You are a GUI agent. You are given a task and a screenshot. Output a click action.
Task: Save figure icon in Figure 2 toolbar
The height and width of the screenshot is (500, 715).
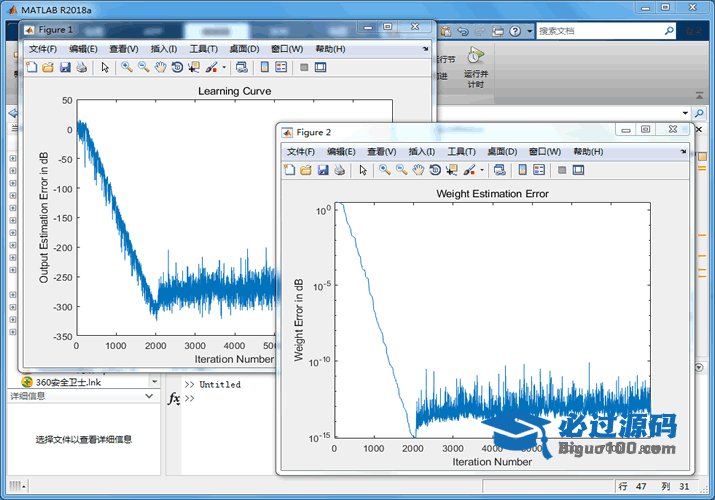point(323,170)
